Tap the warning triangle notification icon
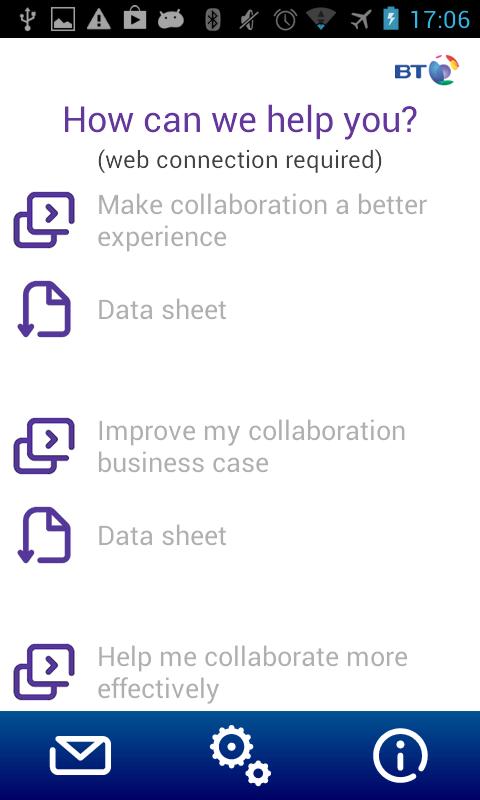 coord(99,19)
